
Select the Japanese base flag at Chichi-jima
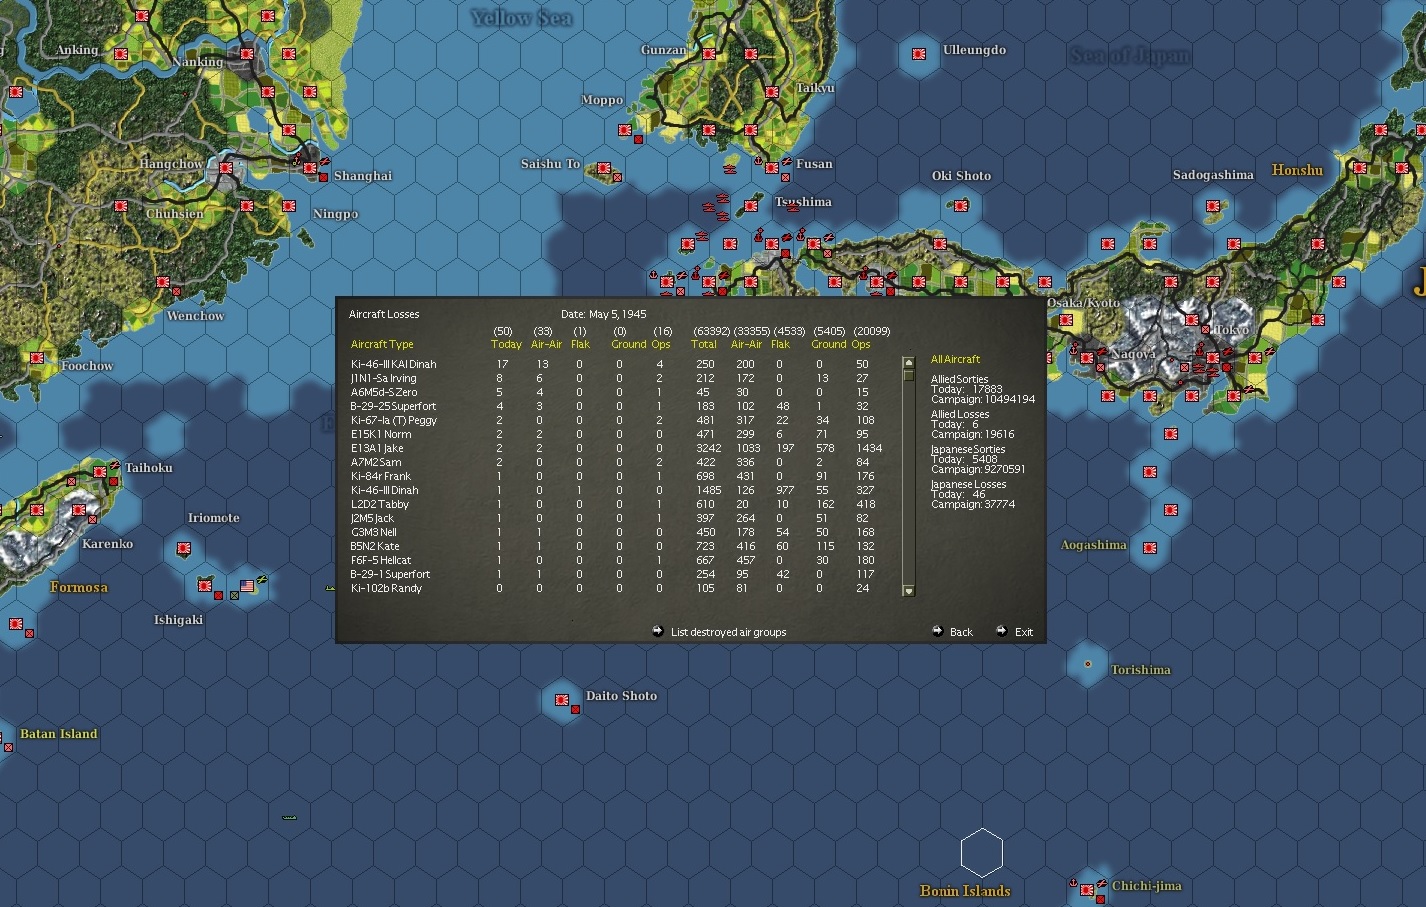[1087, 890]
